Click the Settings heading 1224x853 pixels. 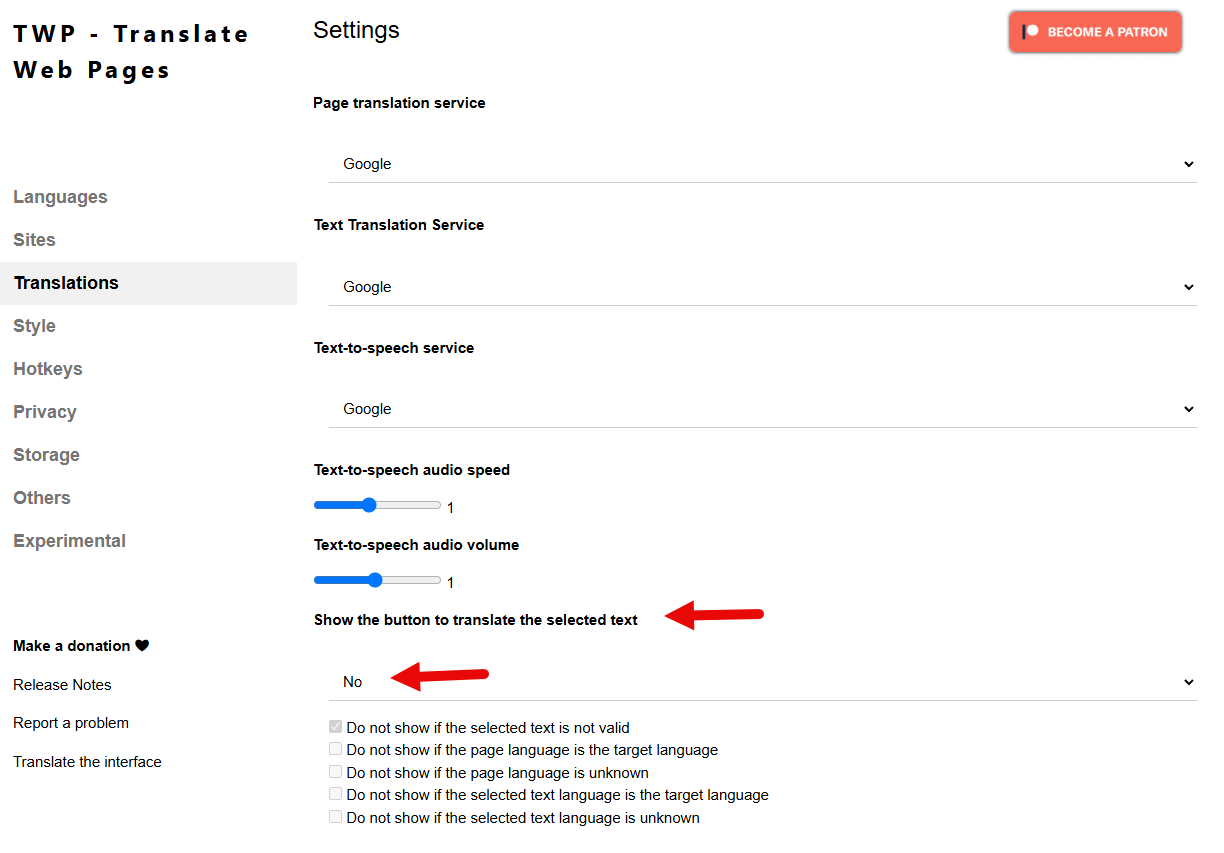[356, 30]
